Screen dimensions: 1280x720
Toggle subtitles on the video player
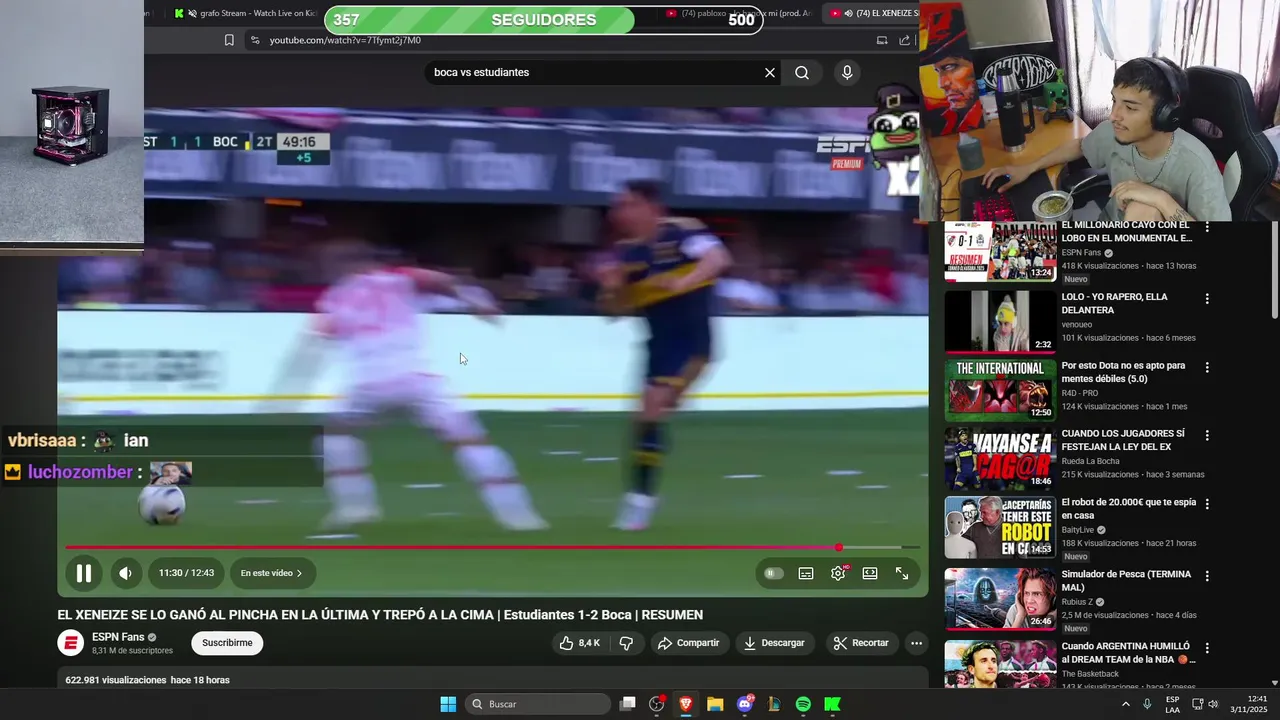[x=806, y=573]
